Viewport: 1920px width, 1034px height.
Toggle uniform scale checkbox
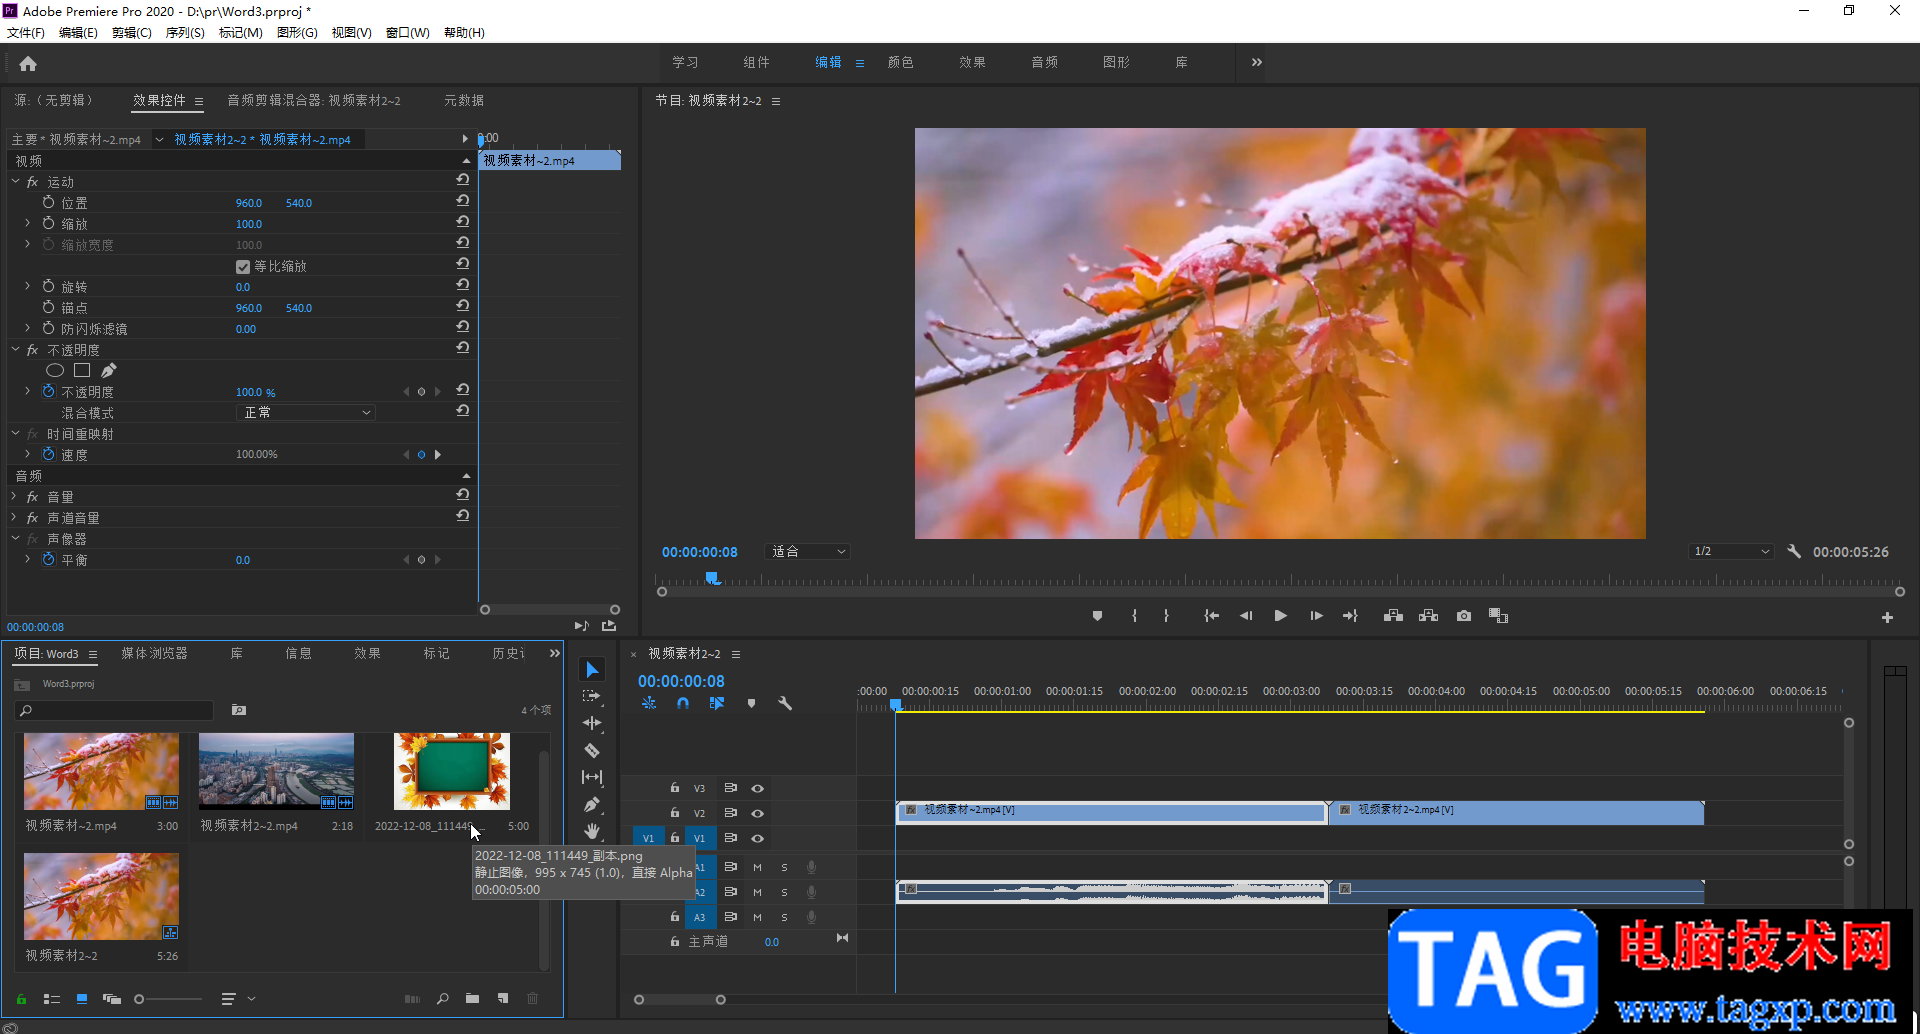pyautogui.click(x=242, y=267)
